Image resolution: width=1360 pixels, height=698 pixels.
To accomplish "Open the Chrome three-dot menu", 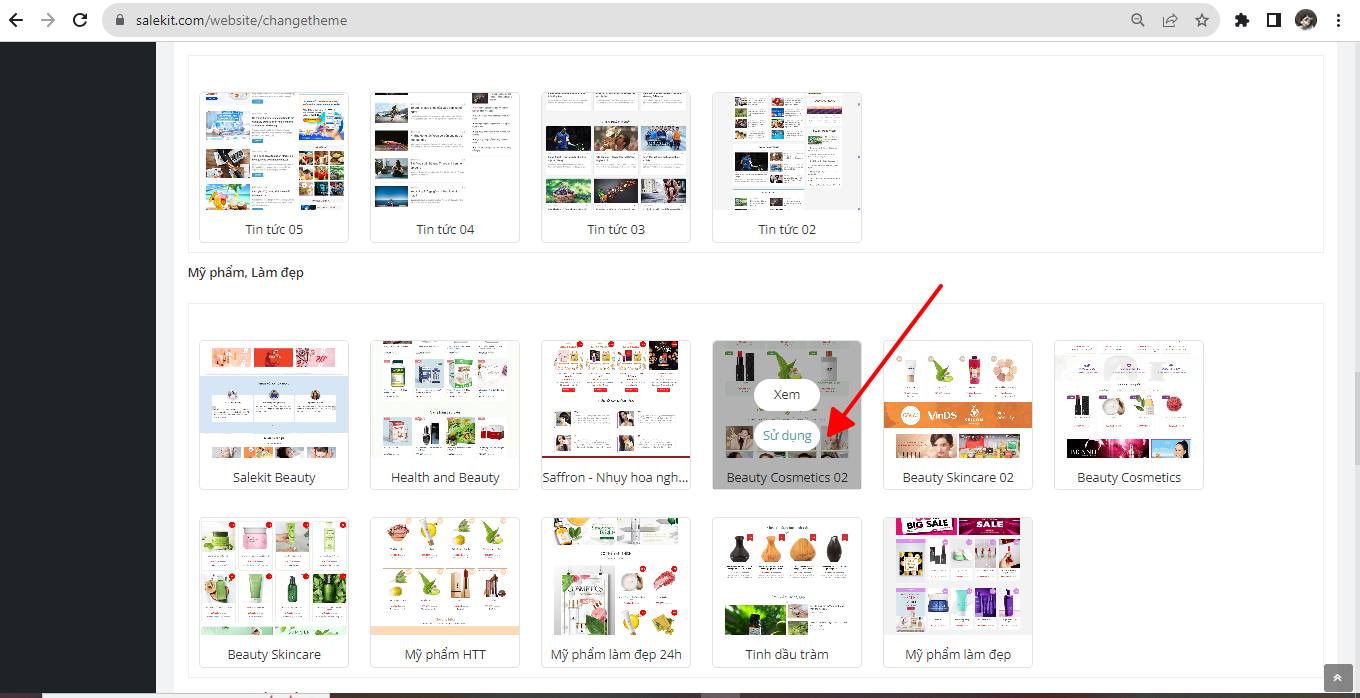I will [x=1338, y=20].
